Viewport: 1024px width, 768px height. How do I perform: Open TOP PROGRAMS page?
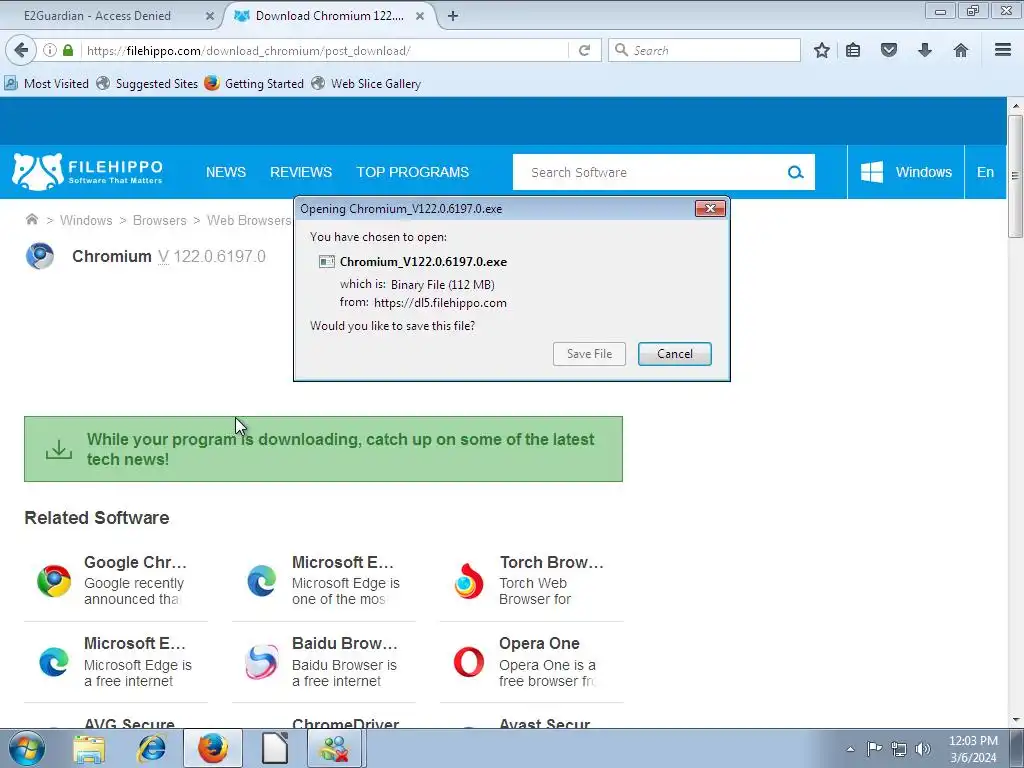click(x=413, y=172)
